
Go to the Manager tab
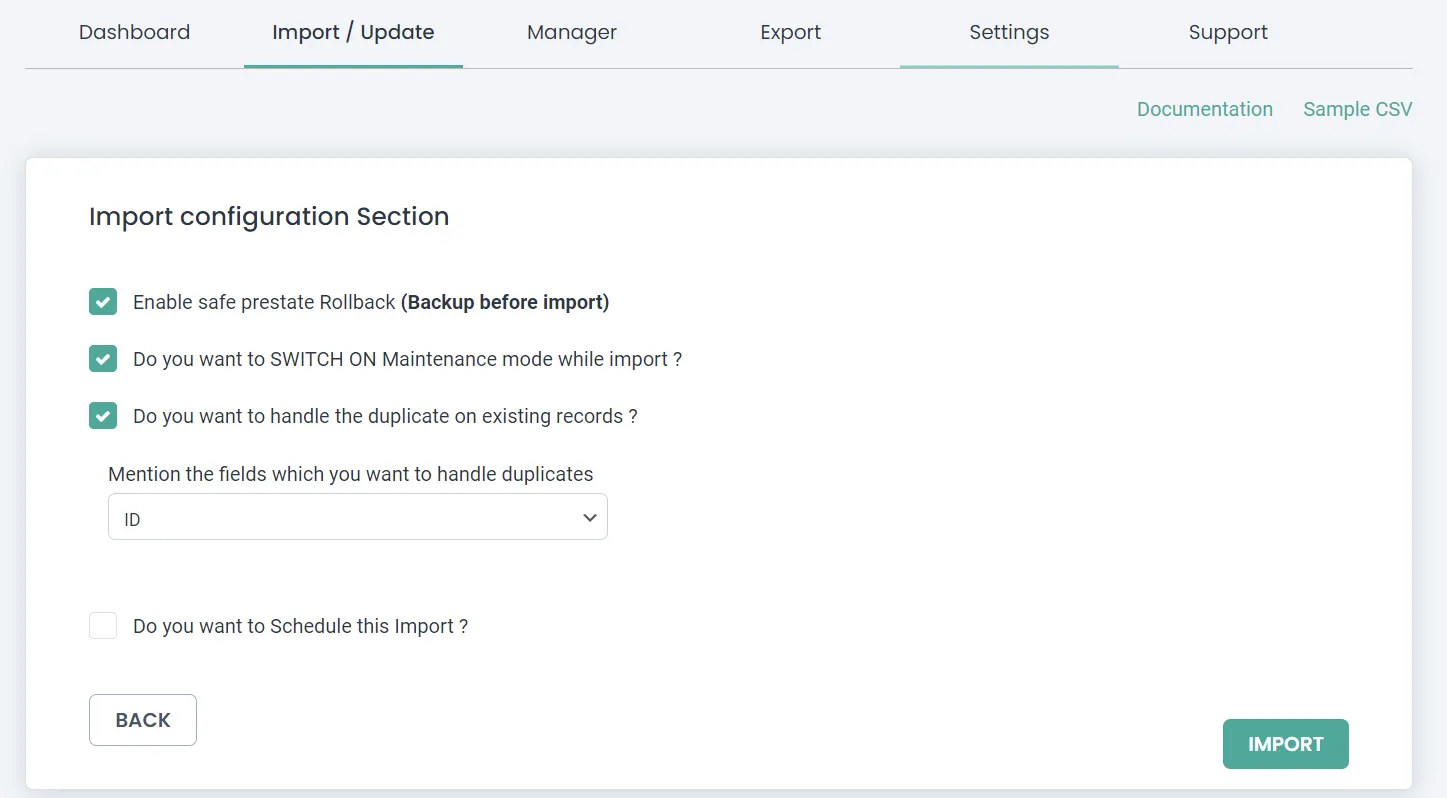click(x=572, y=32)
